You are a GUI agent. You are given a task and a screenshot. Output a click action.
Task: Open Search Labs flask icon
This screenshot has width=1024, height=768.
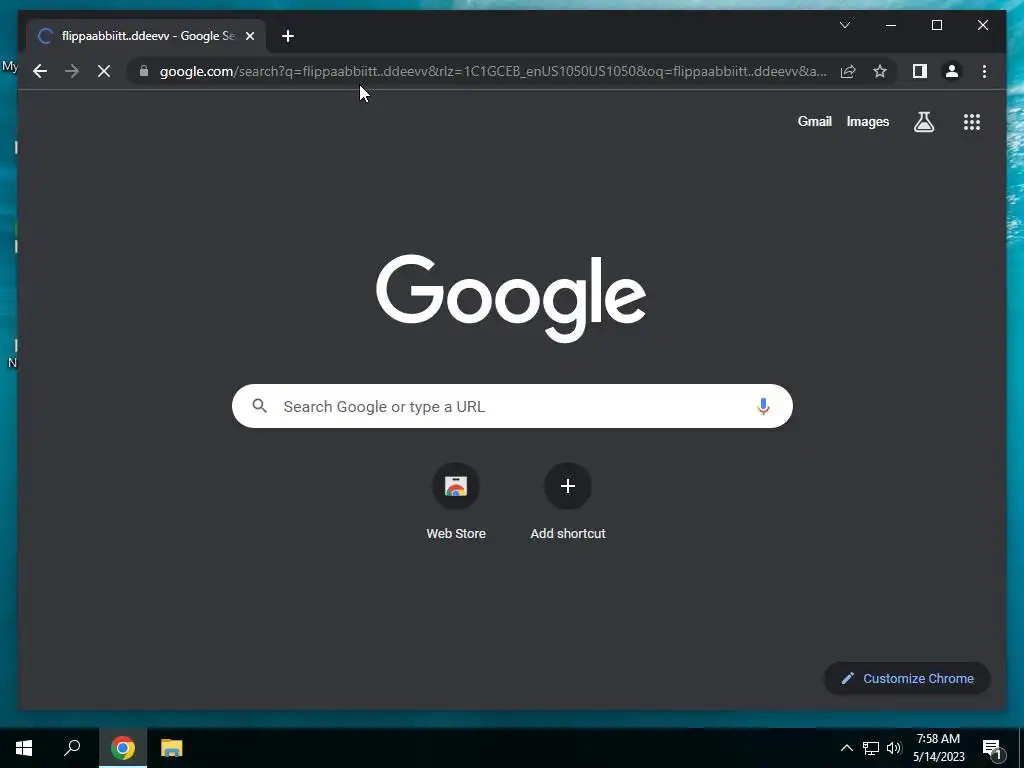point(923,121)
